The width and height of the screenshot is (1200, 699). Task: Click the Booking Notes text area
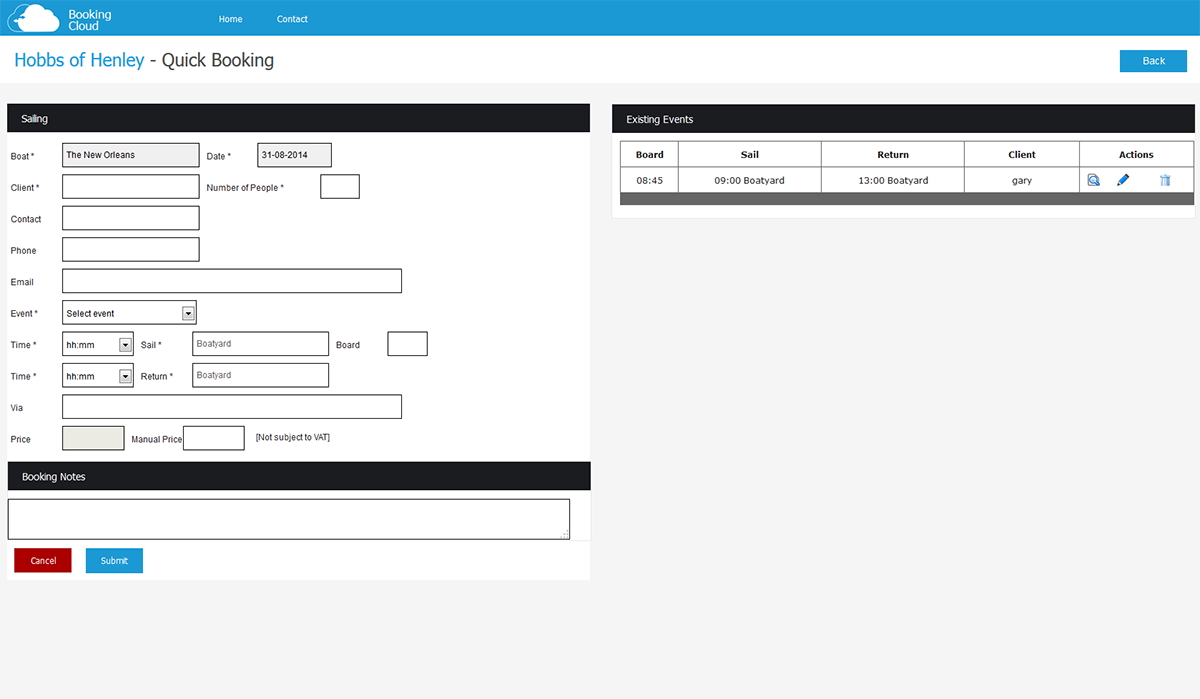[x=288, y=519]
